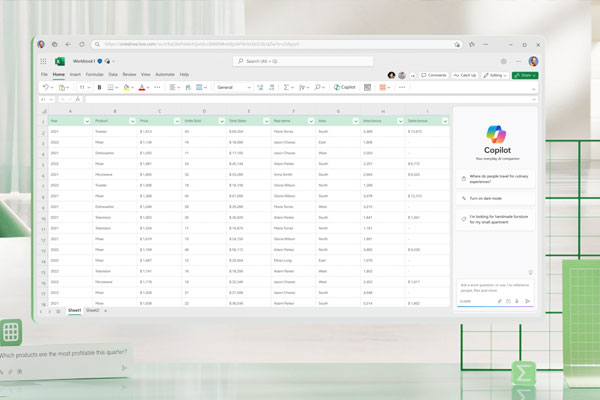Click the save-status cloud icon beside Workbook1
Viewport: 600px width, 400px height.
point(108,61)
